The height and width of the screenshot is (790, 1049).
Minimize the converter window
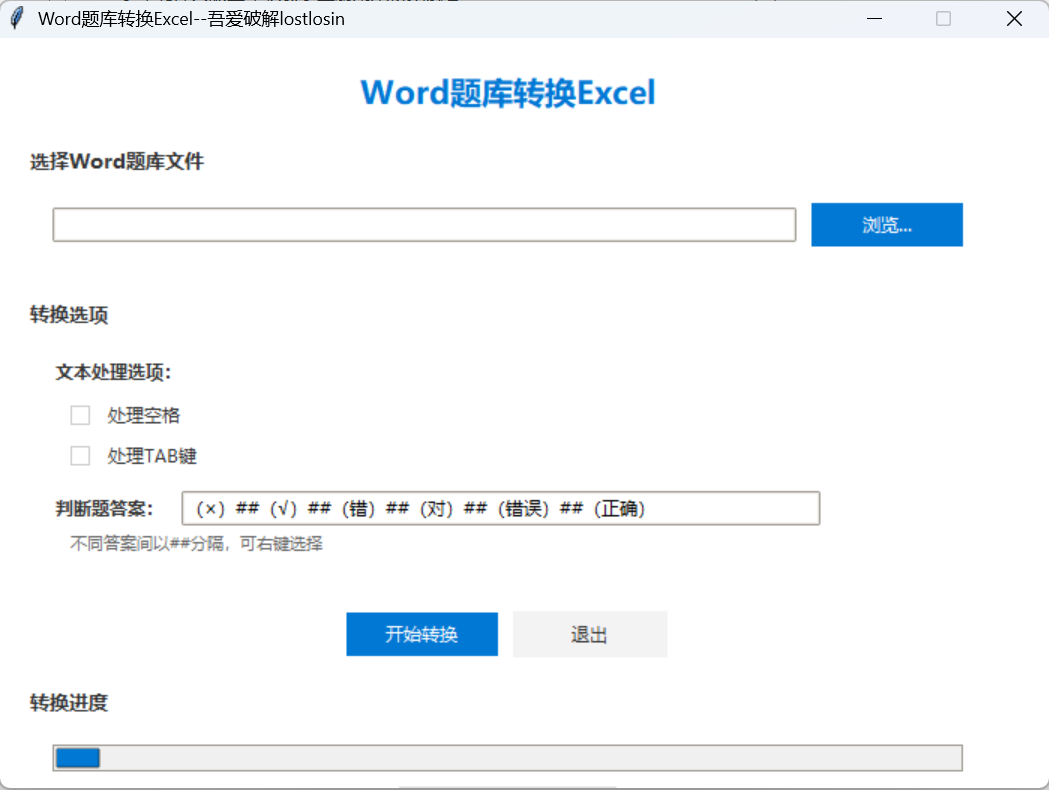pyautogui.click(x=873, y=18)
